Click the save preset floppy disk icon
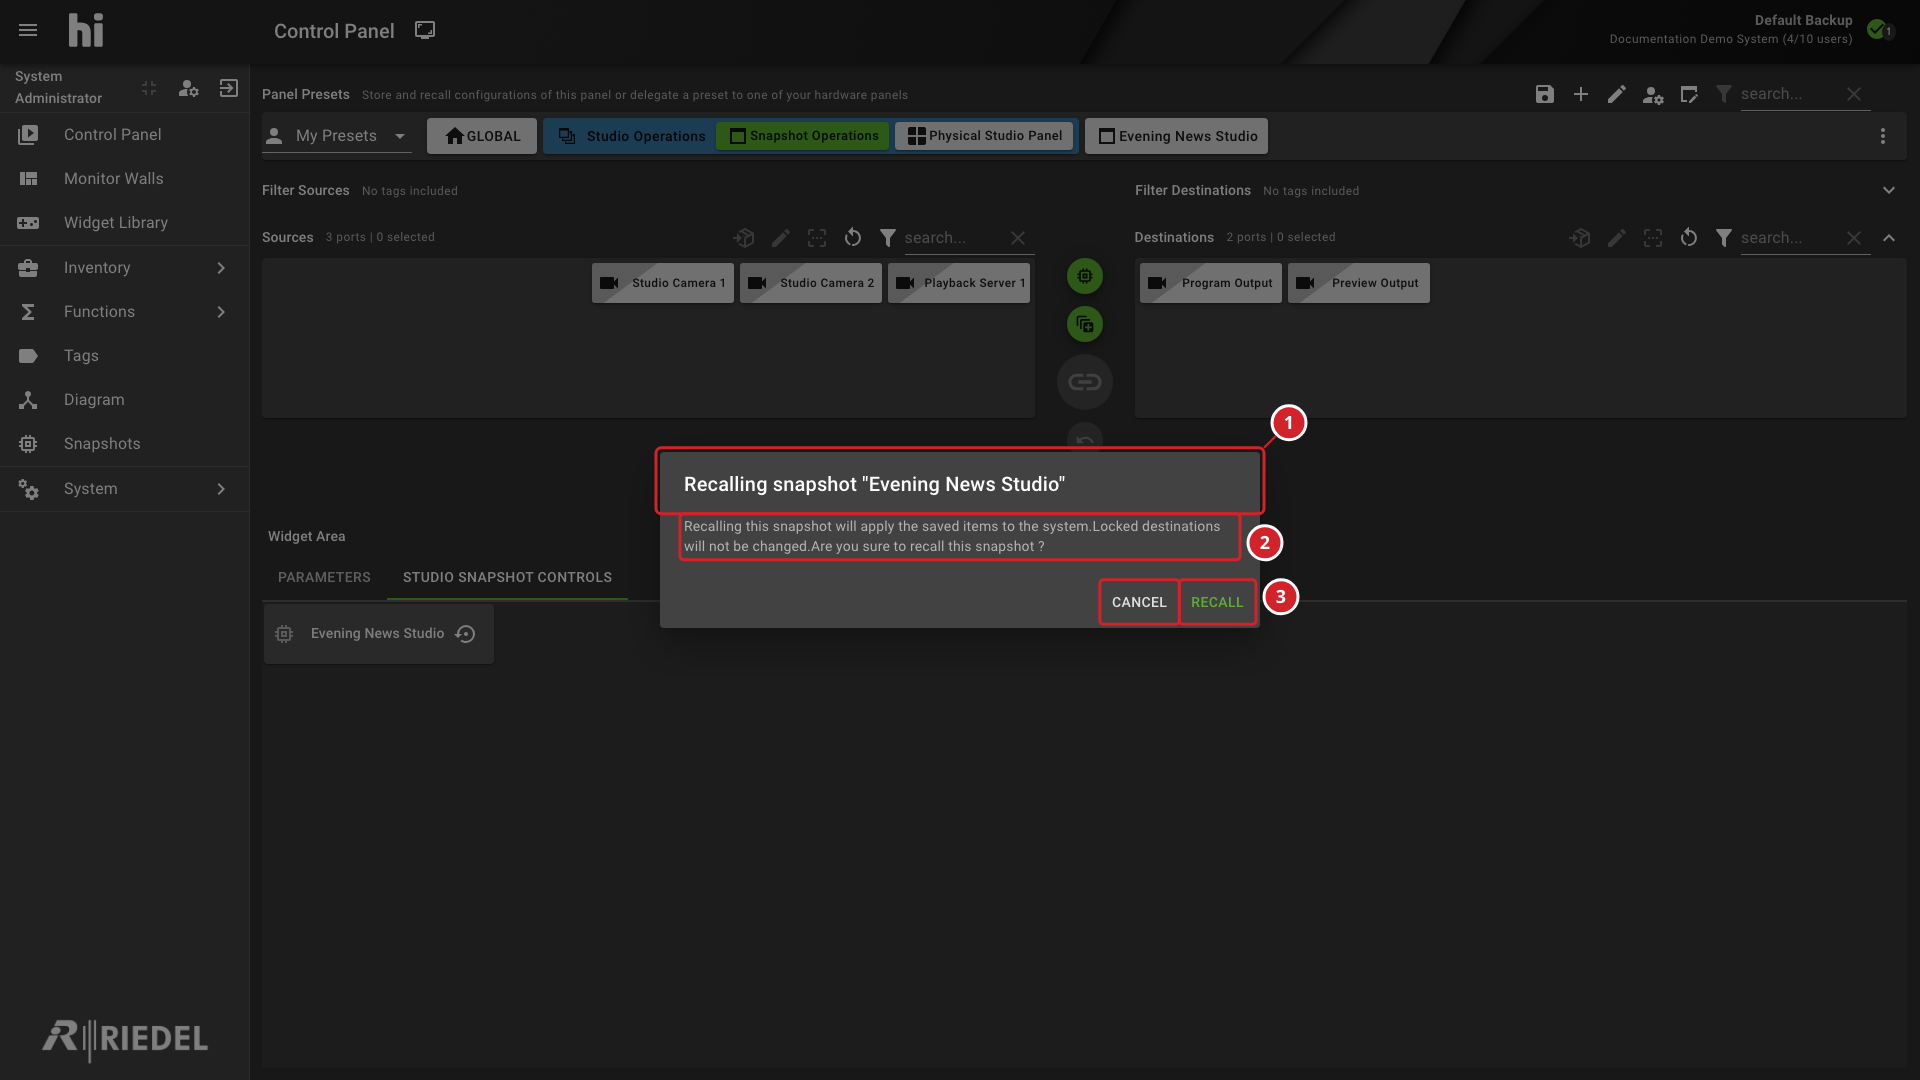The image size is (1920, 1080). 1545,94
